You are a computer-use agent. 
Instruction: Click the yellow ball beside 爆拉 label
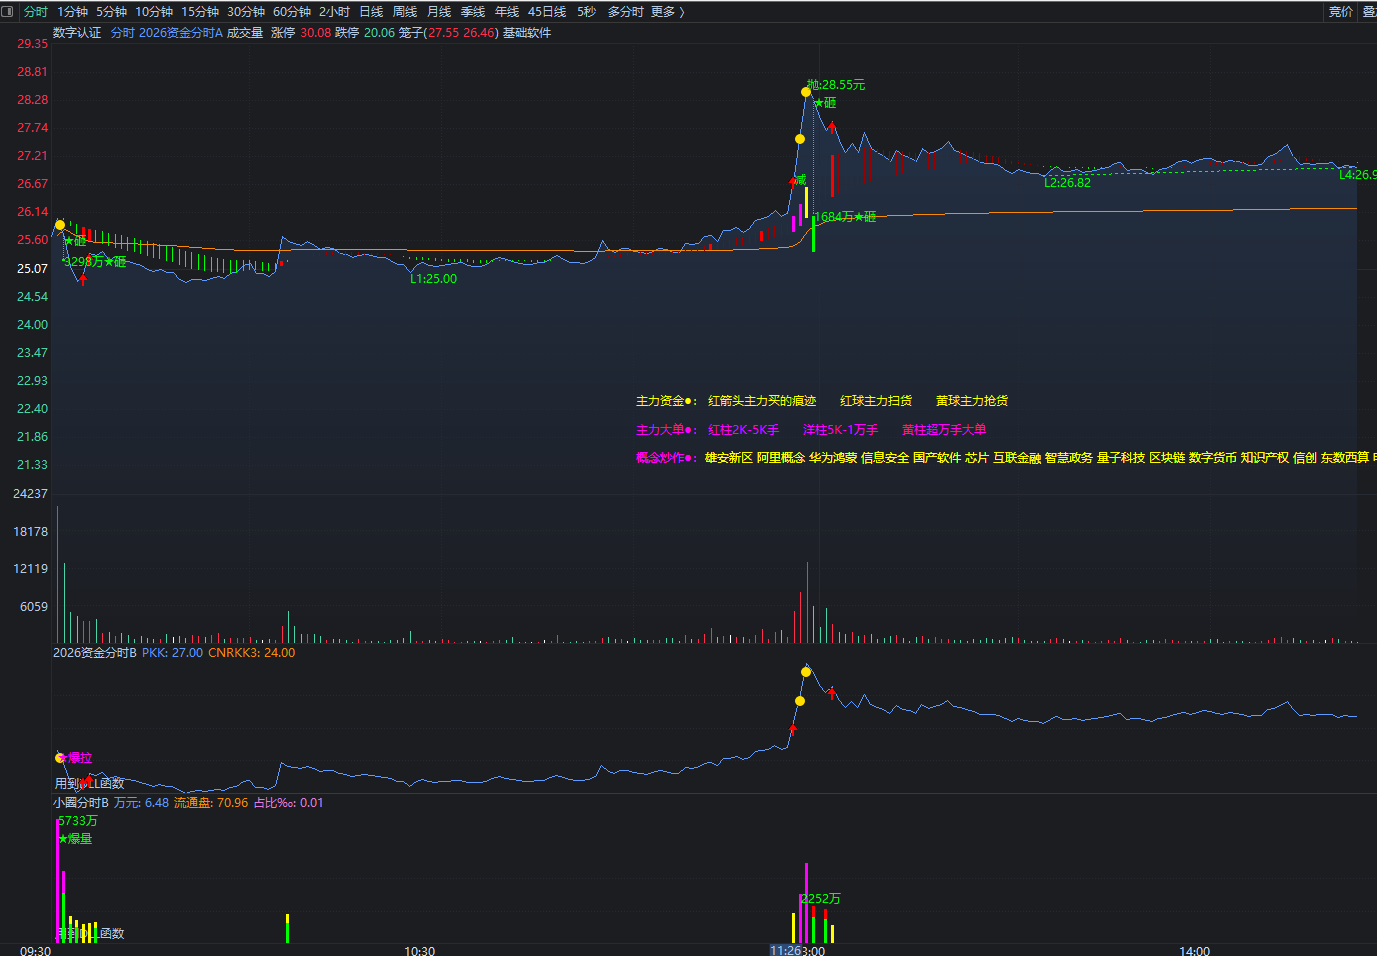(60, 758)
